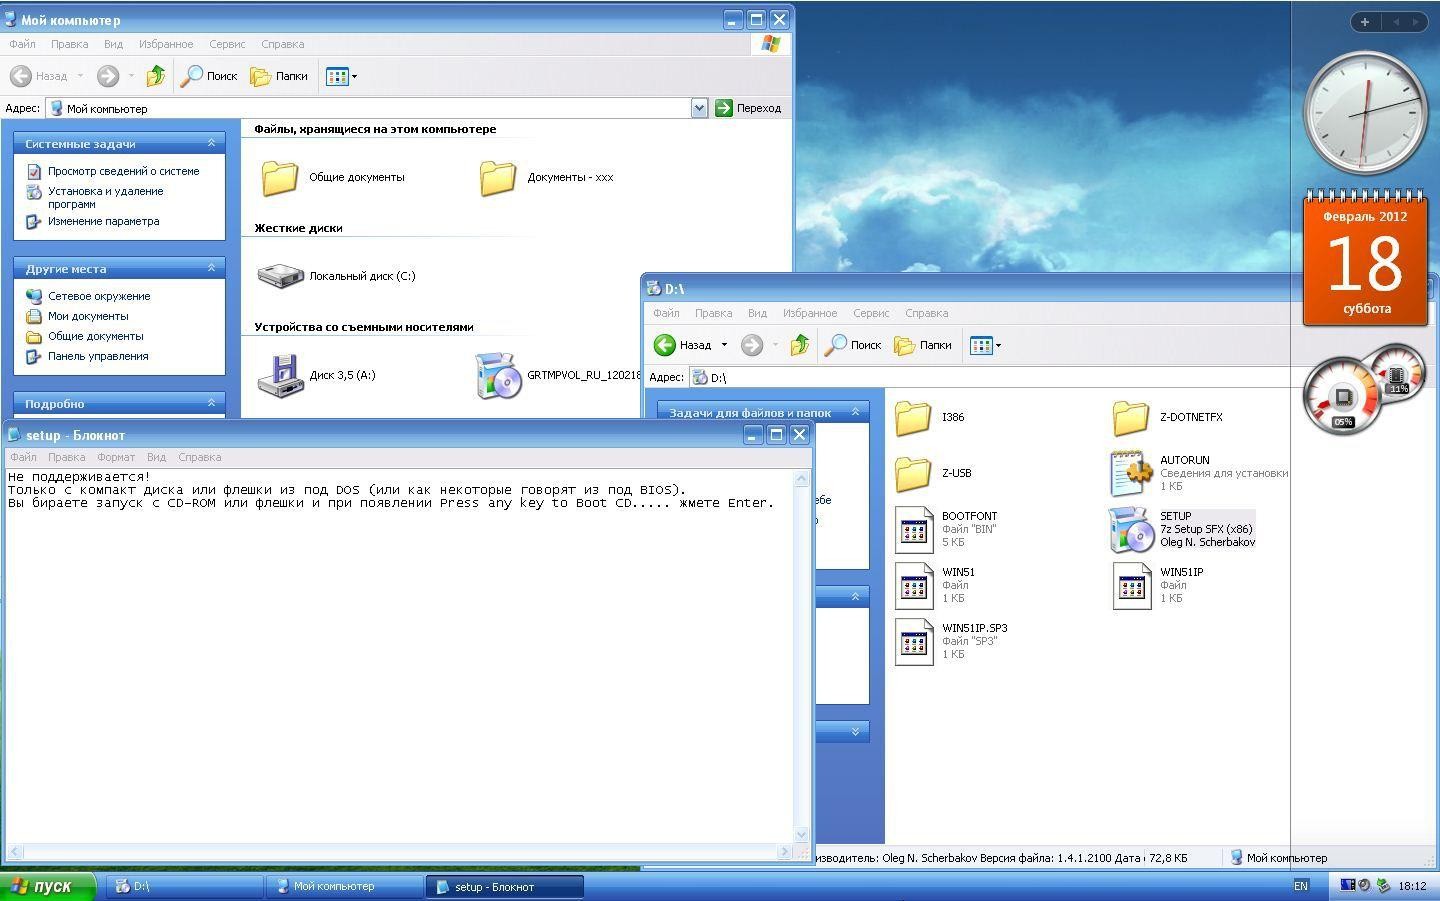The width and height of the screenshot is (1440, 901).
Task: Open Установка и удаление программ link
Action: point(105,197)
